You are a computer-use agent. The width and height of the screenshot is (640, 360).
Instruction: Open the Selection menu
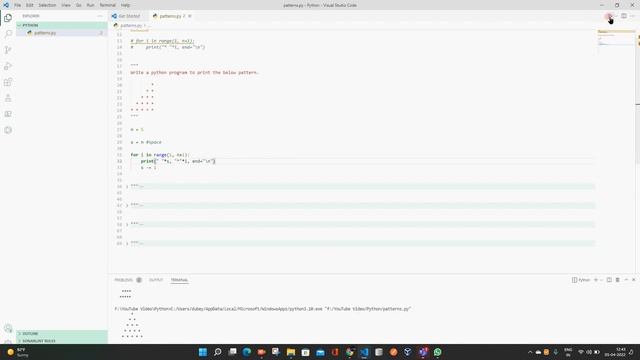47,5
